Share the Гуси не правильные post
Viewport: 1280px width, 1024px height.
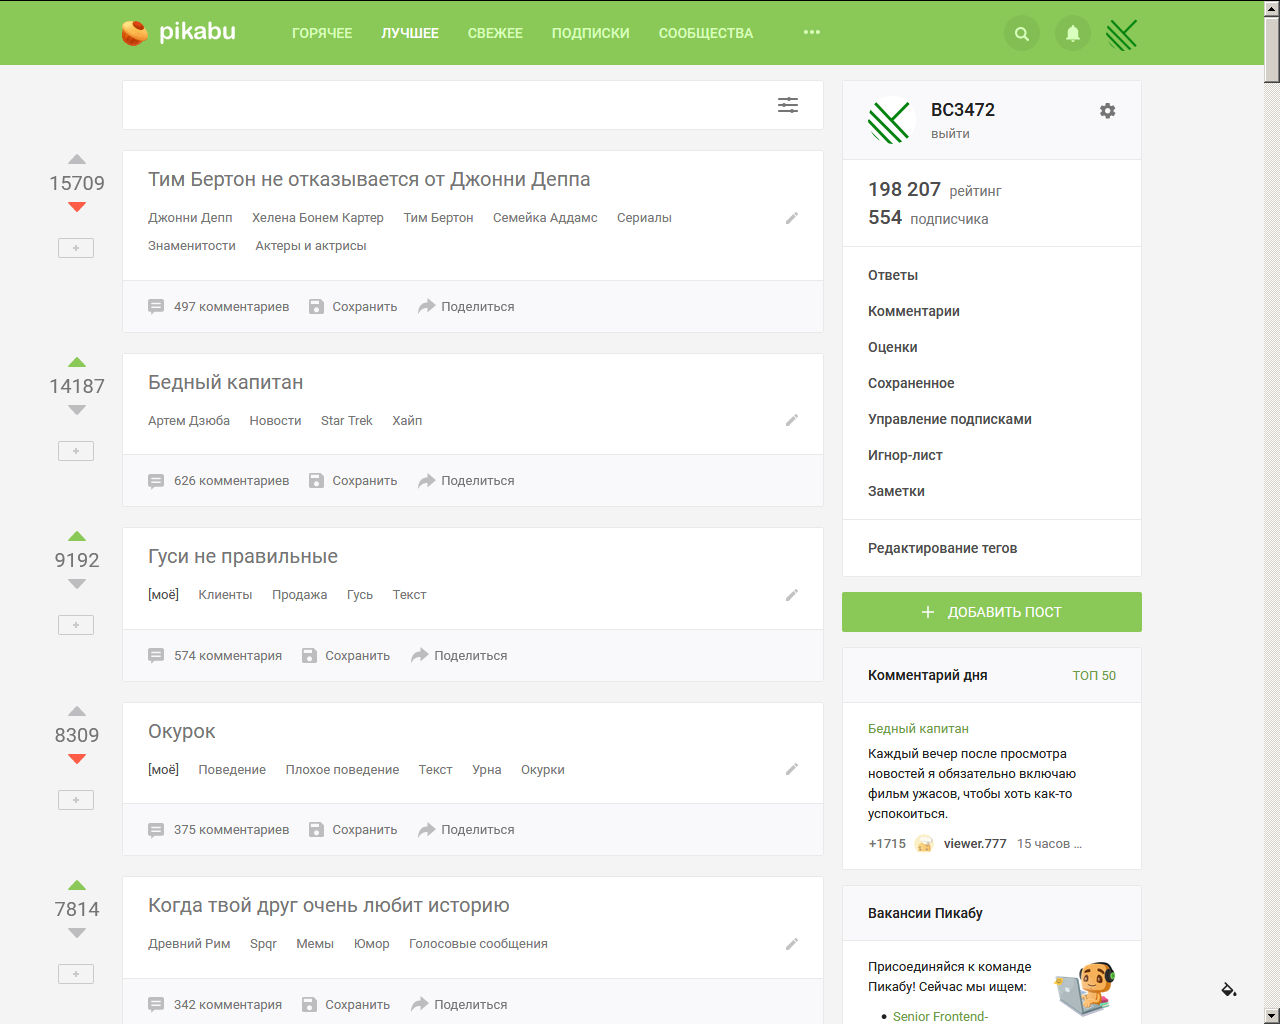[x=459, y=656]
